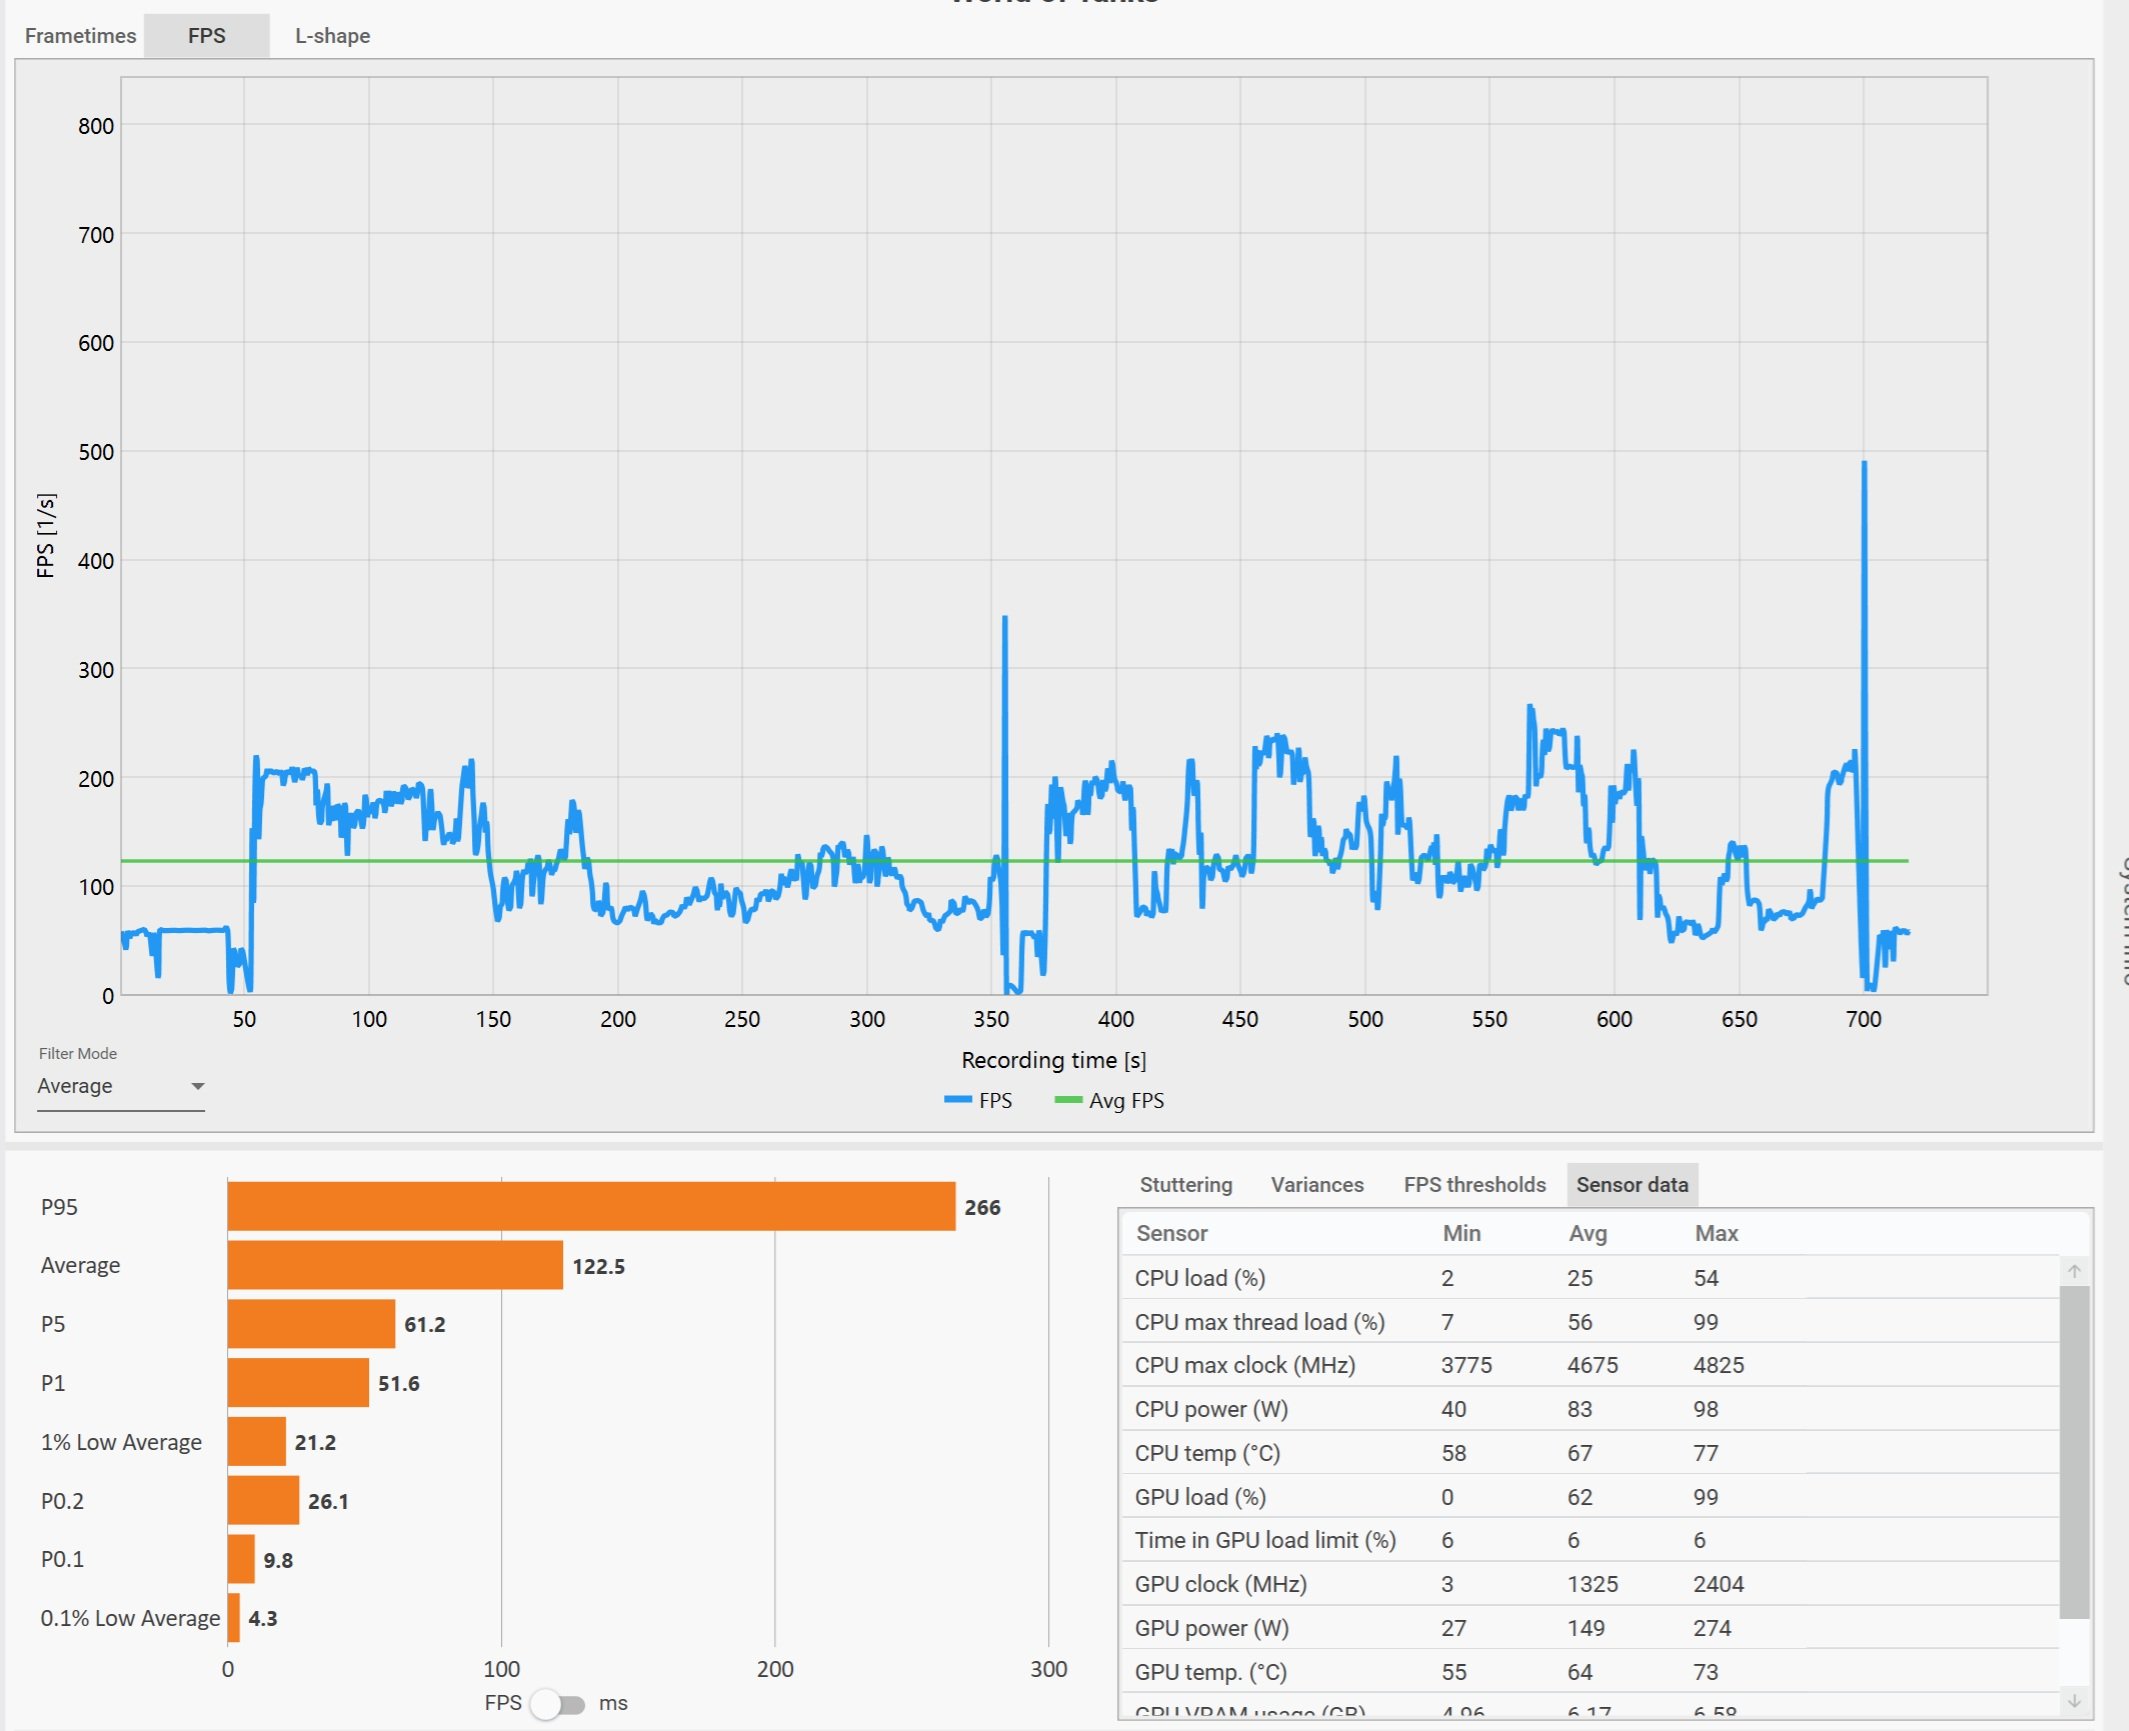Open the FPS thresholds tab
2129x1731 pixels.
[x=1474, y=1185]
